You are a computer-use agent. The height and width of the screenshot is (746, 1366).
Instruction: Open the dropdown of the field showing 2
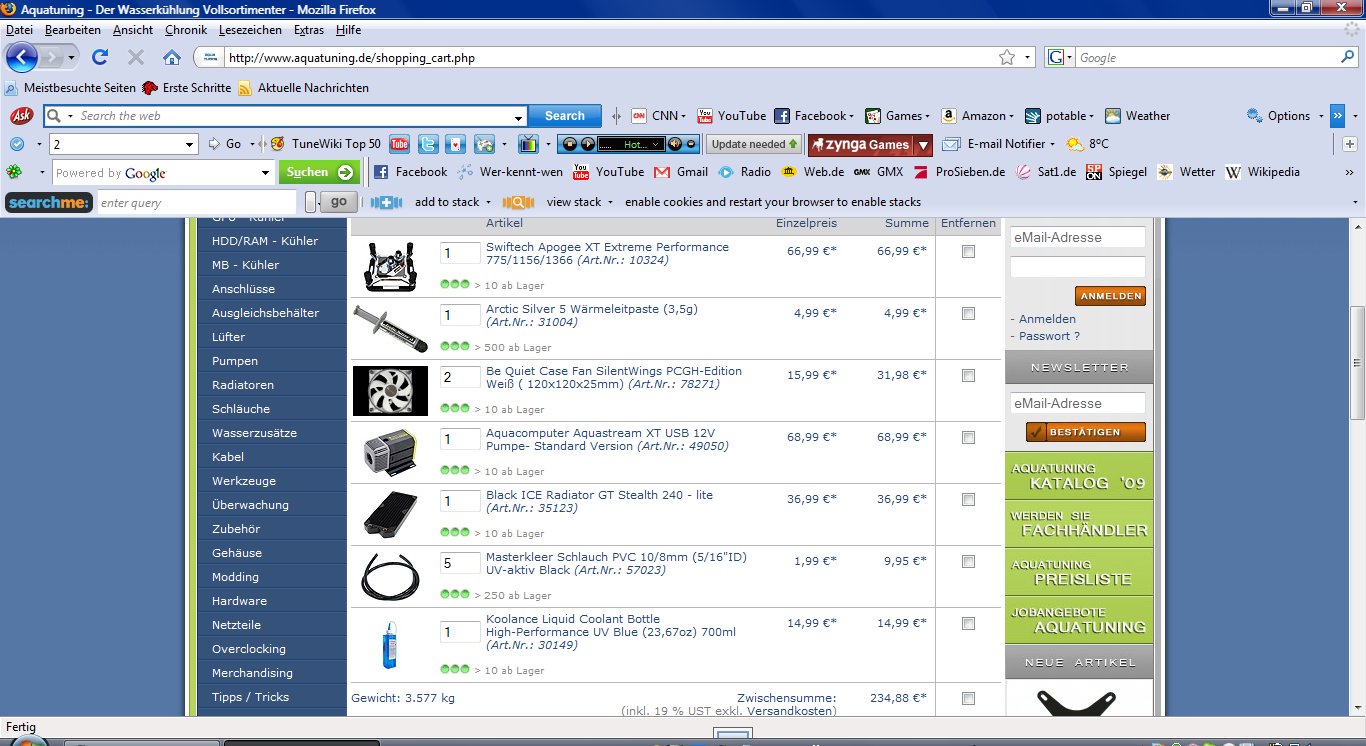(x=190, y=144)
